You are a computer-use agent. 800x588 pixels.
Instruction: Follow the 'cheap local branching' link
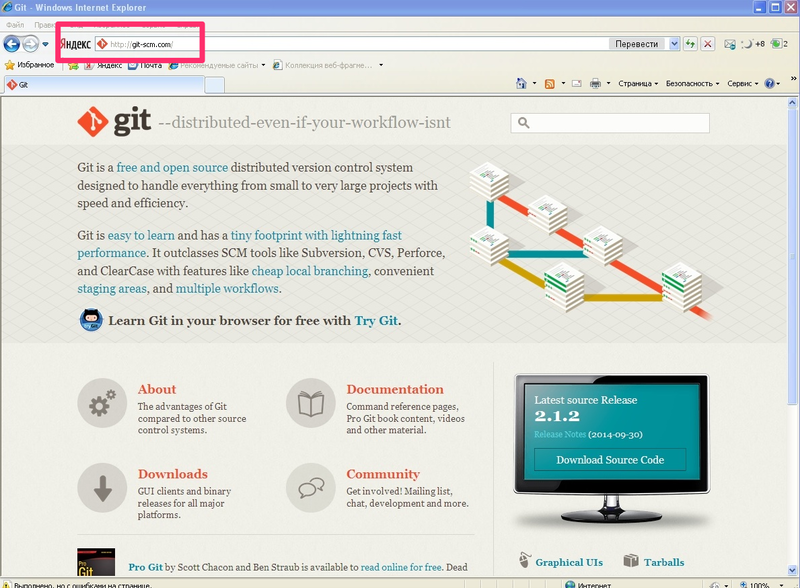coord(310,271)
